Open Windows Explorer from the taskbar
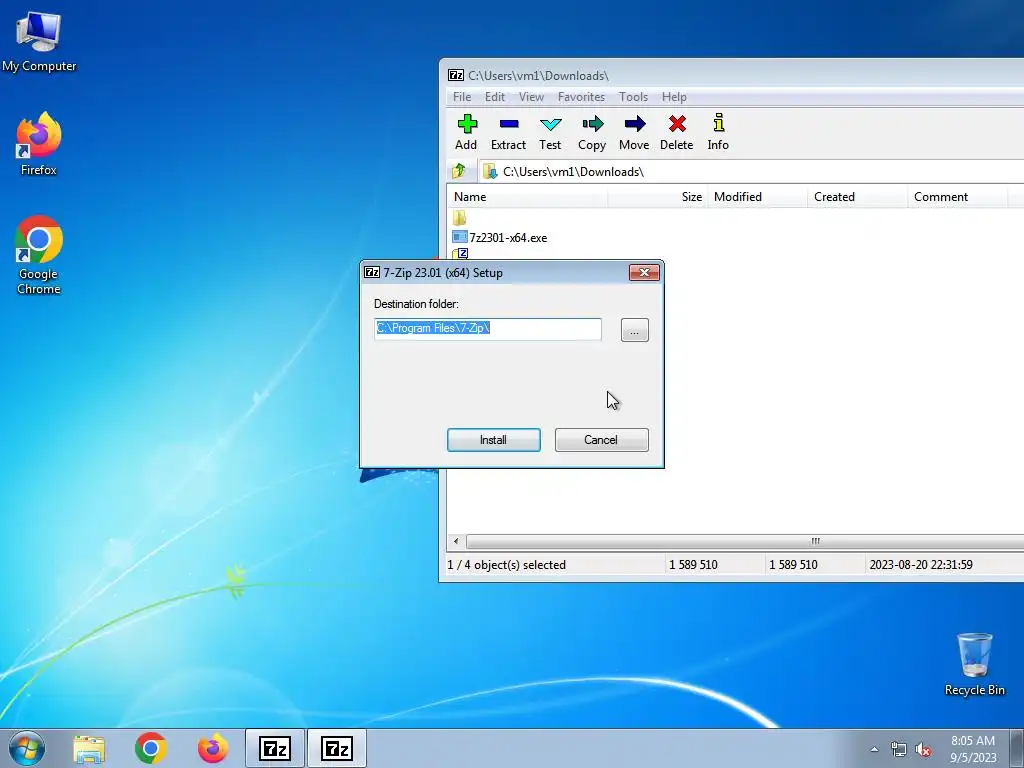 click(89, 748)
